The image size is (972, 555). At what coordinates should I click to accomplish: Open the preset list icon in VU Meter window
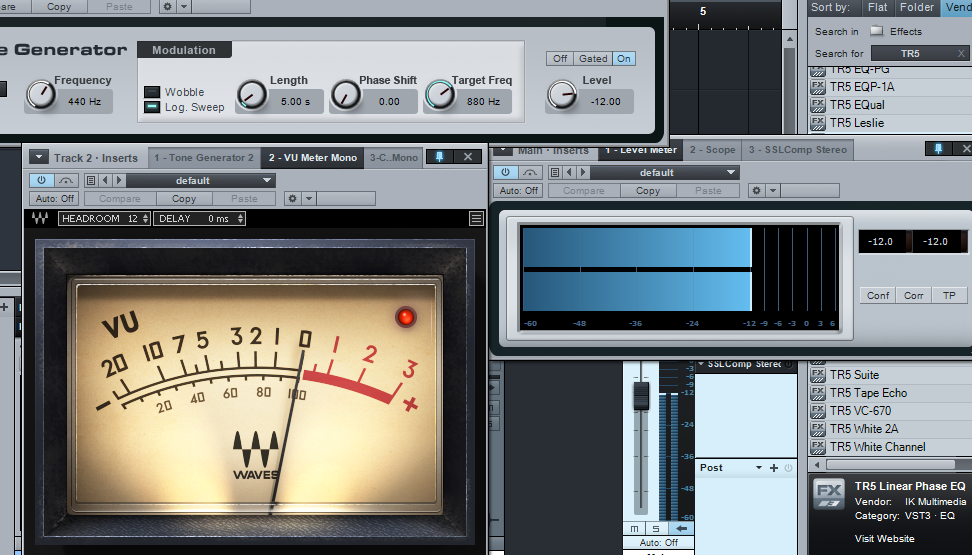(91, 181)
